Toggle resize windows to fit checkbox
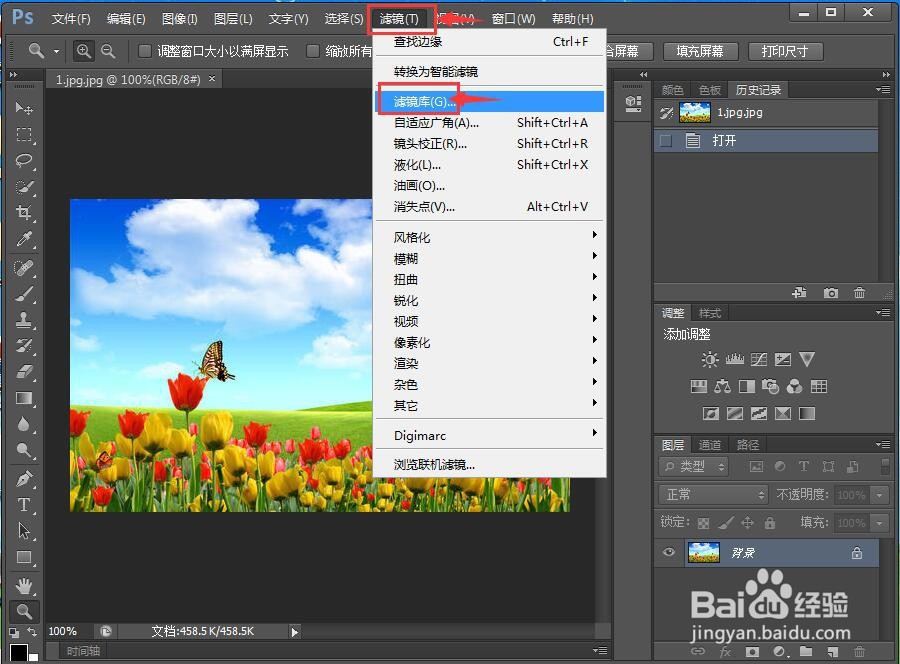 click(145, 51)
